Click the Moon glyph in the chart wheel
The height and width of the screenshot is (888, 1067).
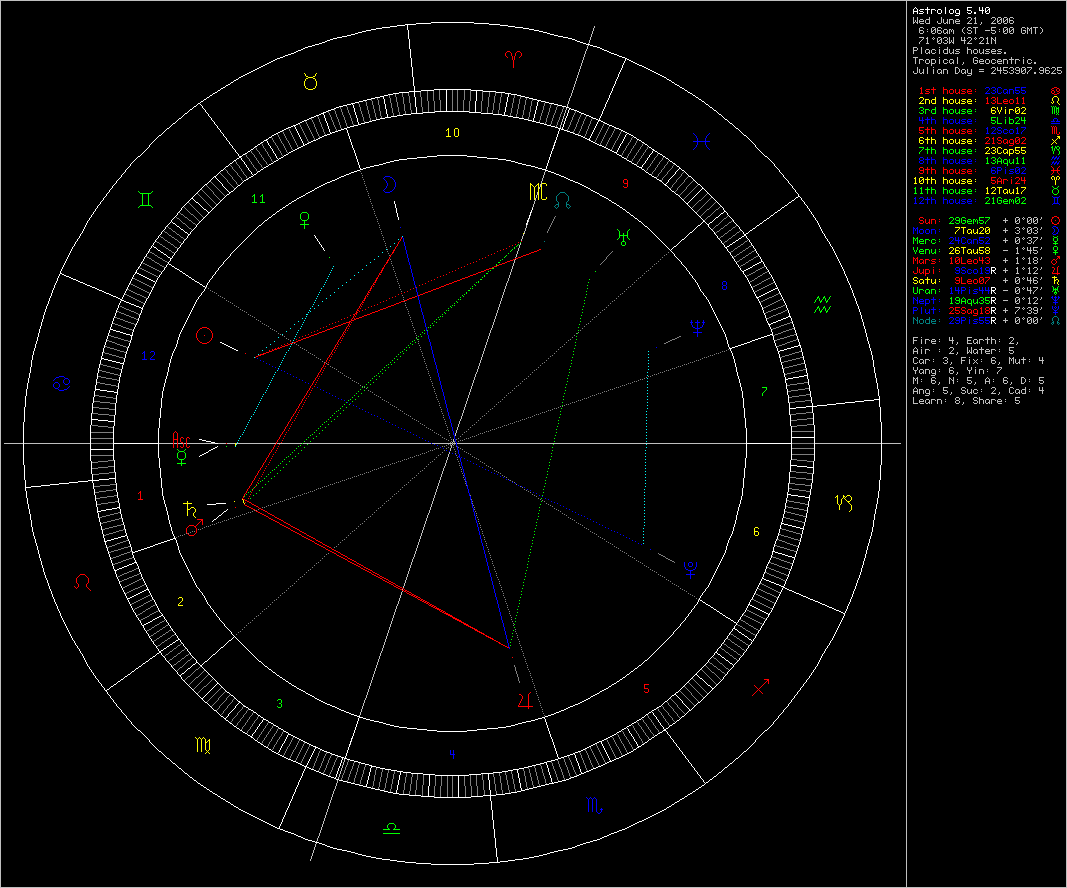387,184
